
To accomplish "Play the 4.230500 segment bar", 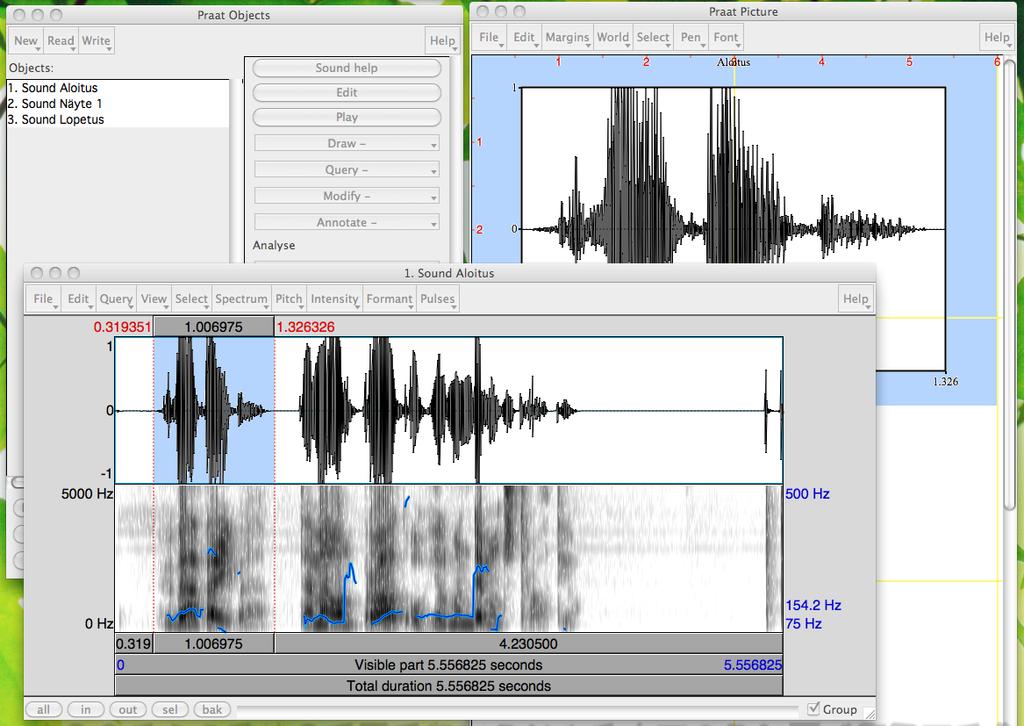I will point(528,644).
